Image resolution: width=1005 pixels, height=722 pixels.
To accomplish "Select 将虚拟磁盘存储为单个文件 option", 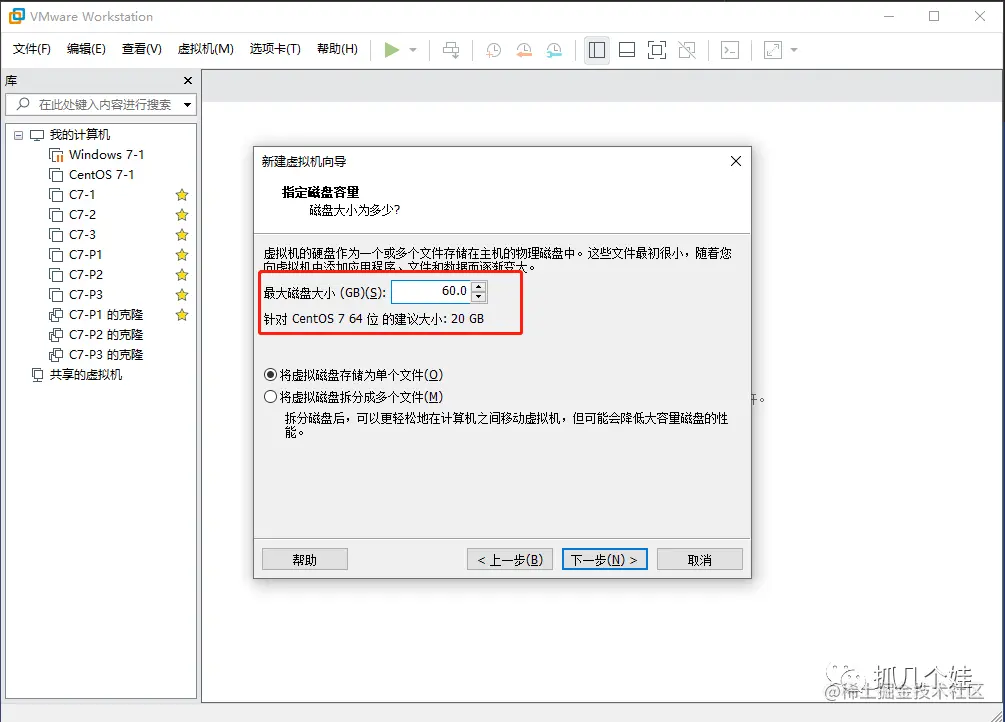I will (353, 374).
